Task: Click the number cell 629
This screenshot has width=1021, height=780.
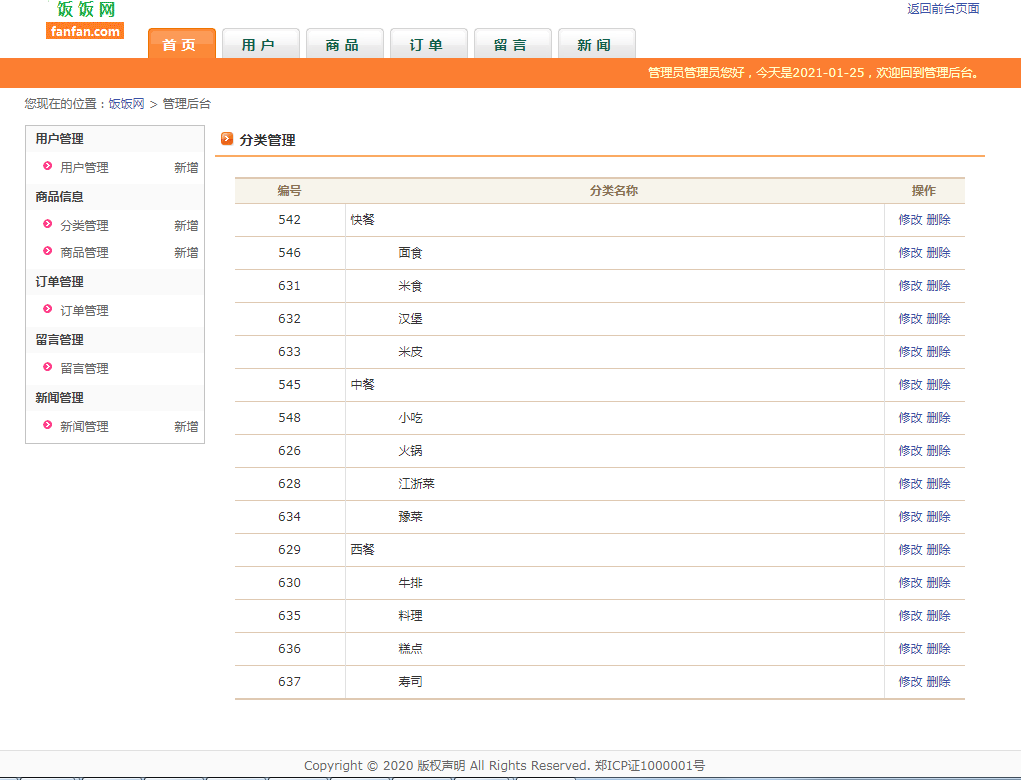Action: [290, 550]
